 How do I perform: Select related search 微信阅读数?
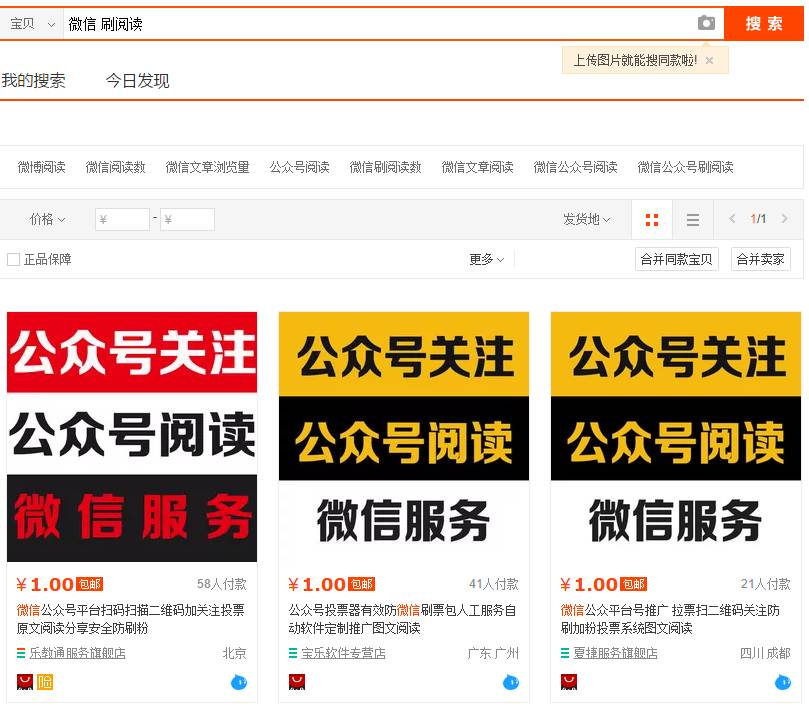point(116,167)
